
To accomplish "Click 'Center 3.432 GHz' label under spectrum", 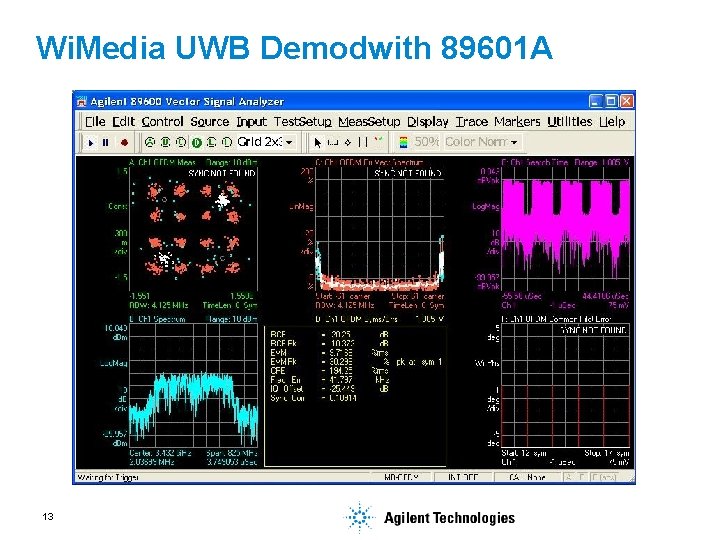I will coord(160,453).
